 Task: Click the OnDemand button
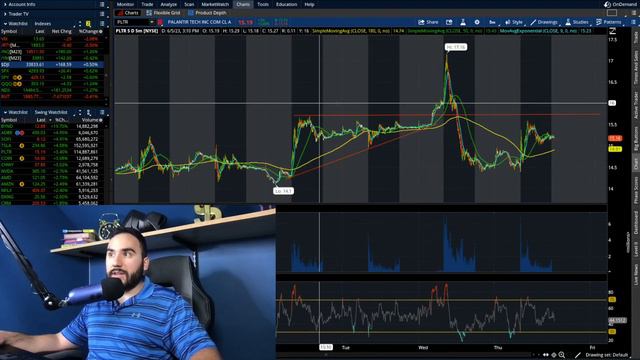(x=621, y=4)
